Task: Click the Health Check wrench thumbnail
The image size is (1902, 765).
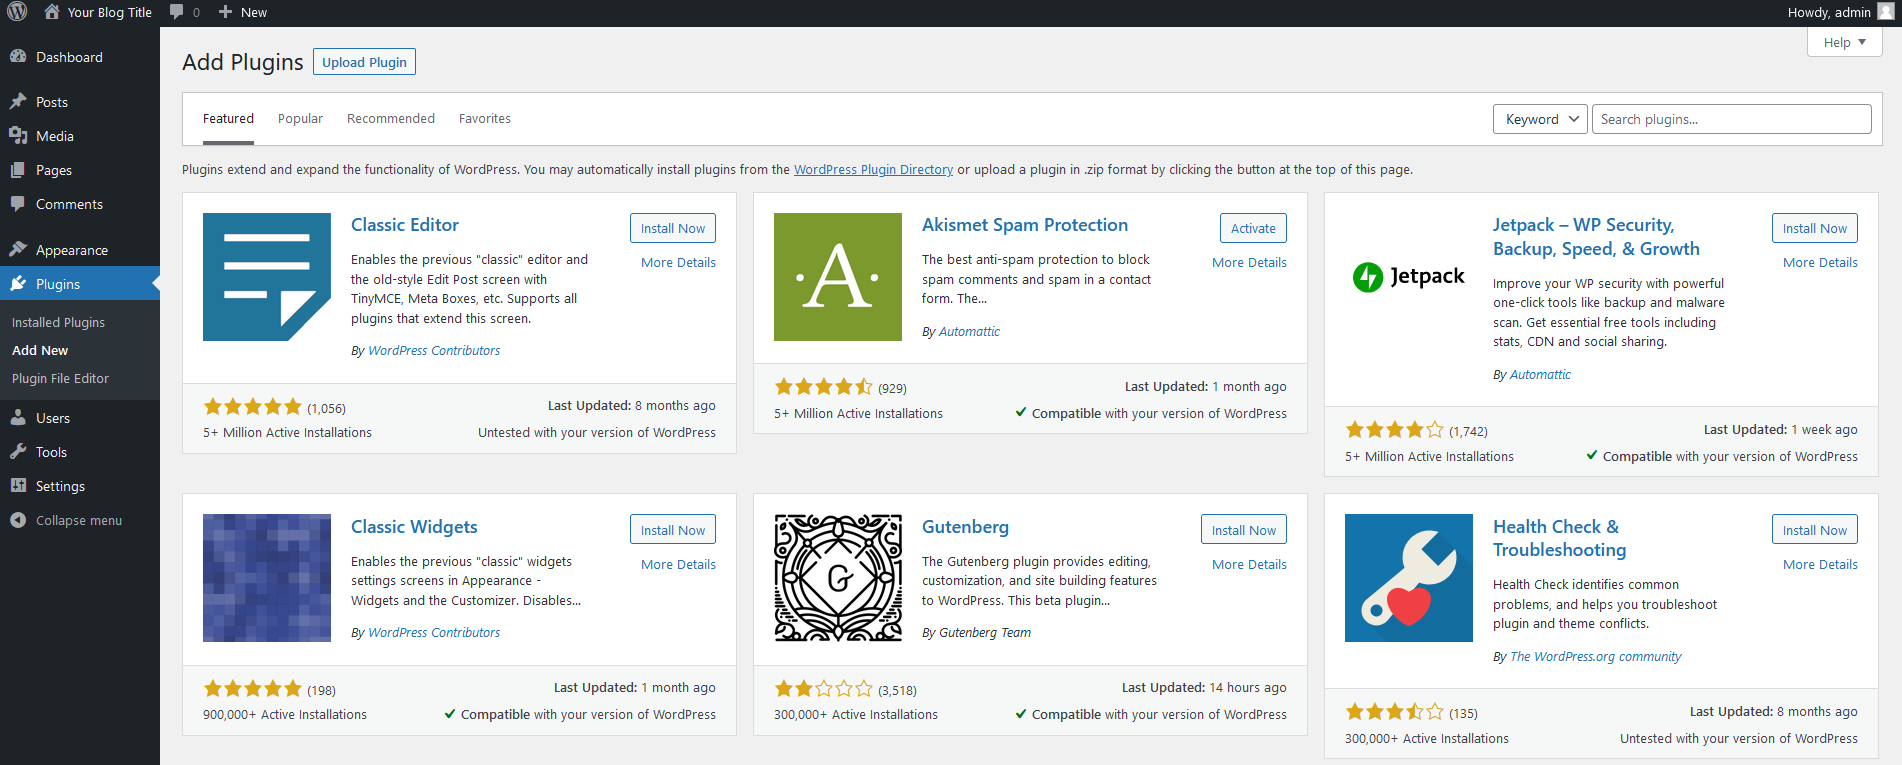Action: [x=1409, y=578]
